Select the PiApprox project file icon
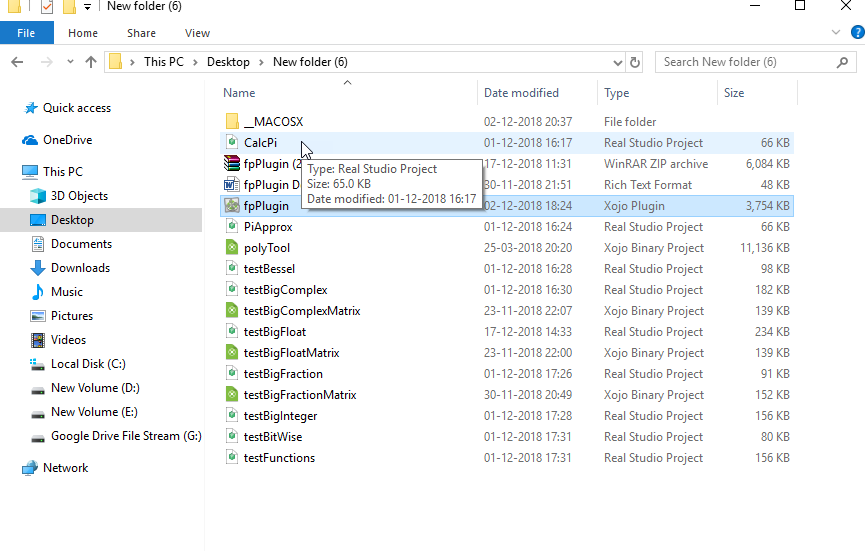The height and width of the screenshot is (551, 865). coord(232,227)
